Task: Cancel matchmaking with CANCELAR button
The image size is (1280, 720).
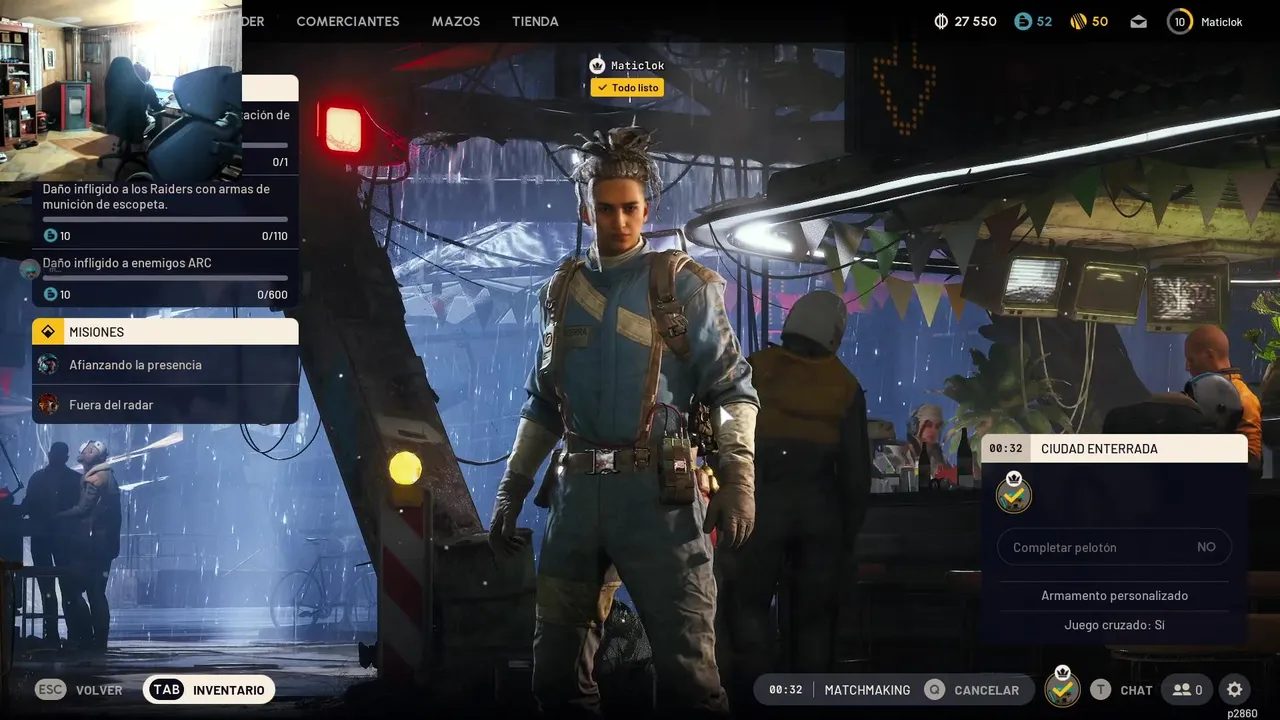Action: click(x=972, y=690)
